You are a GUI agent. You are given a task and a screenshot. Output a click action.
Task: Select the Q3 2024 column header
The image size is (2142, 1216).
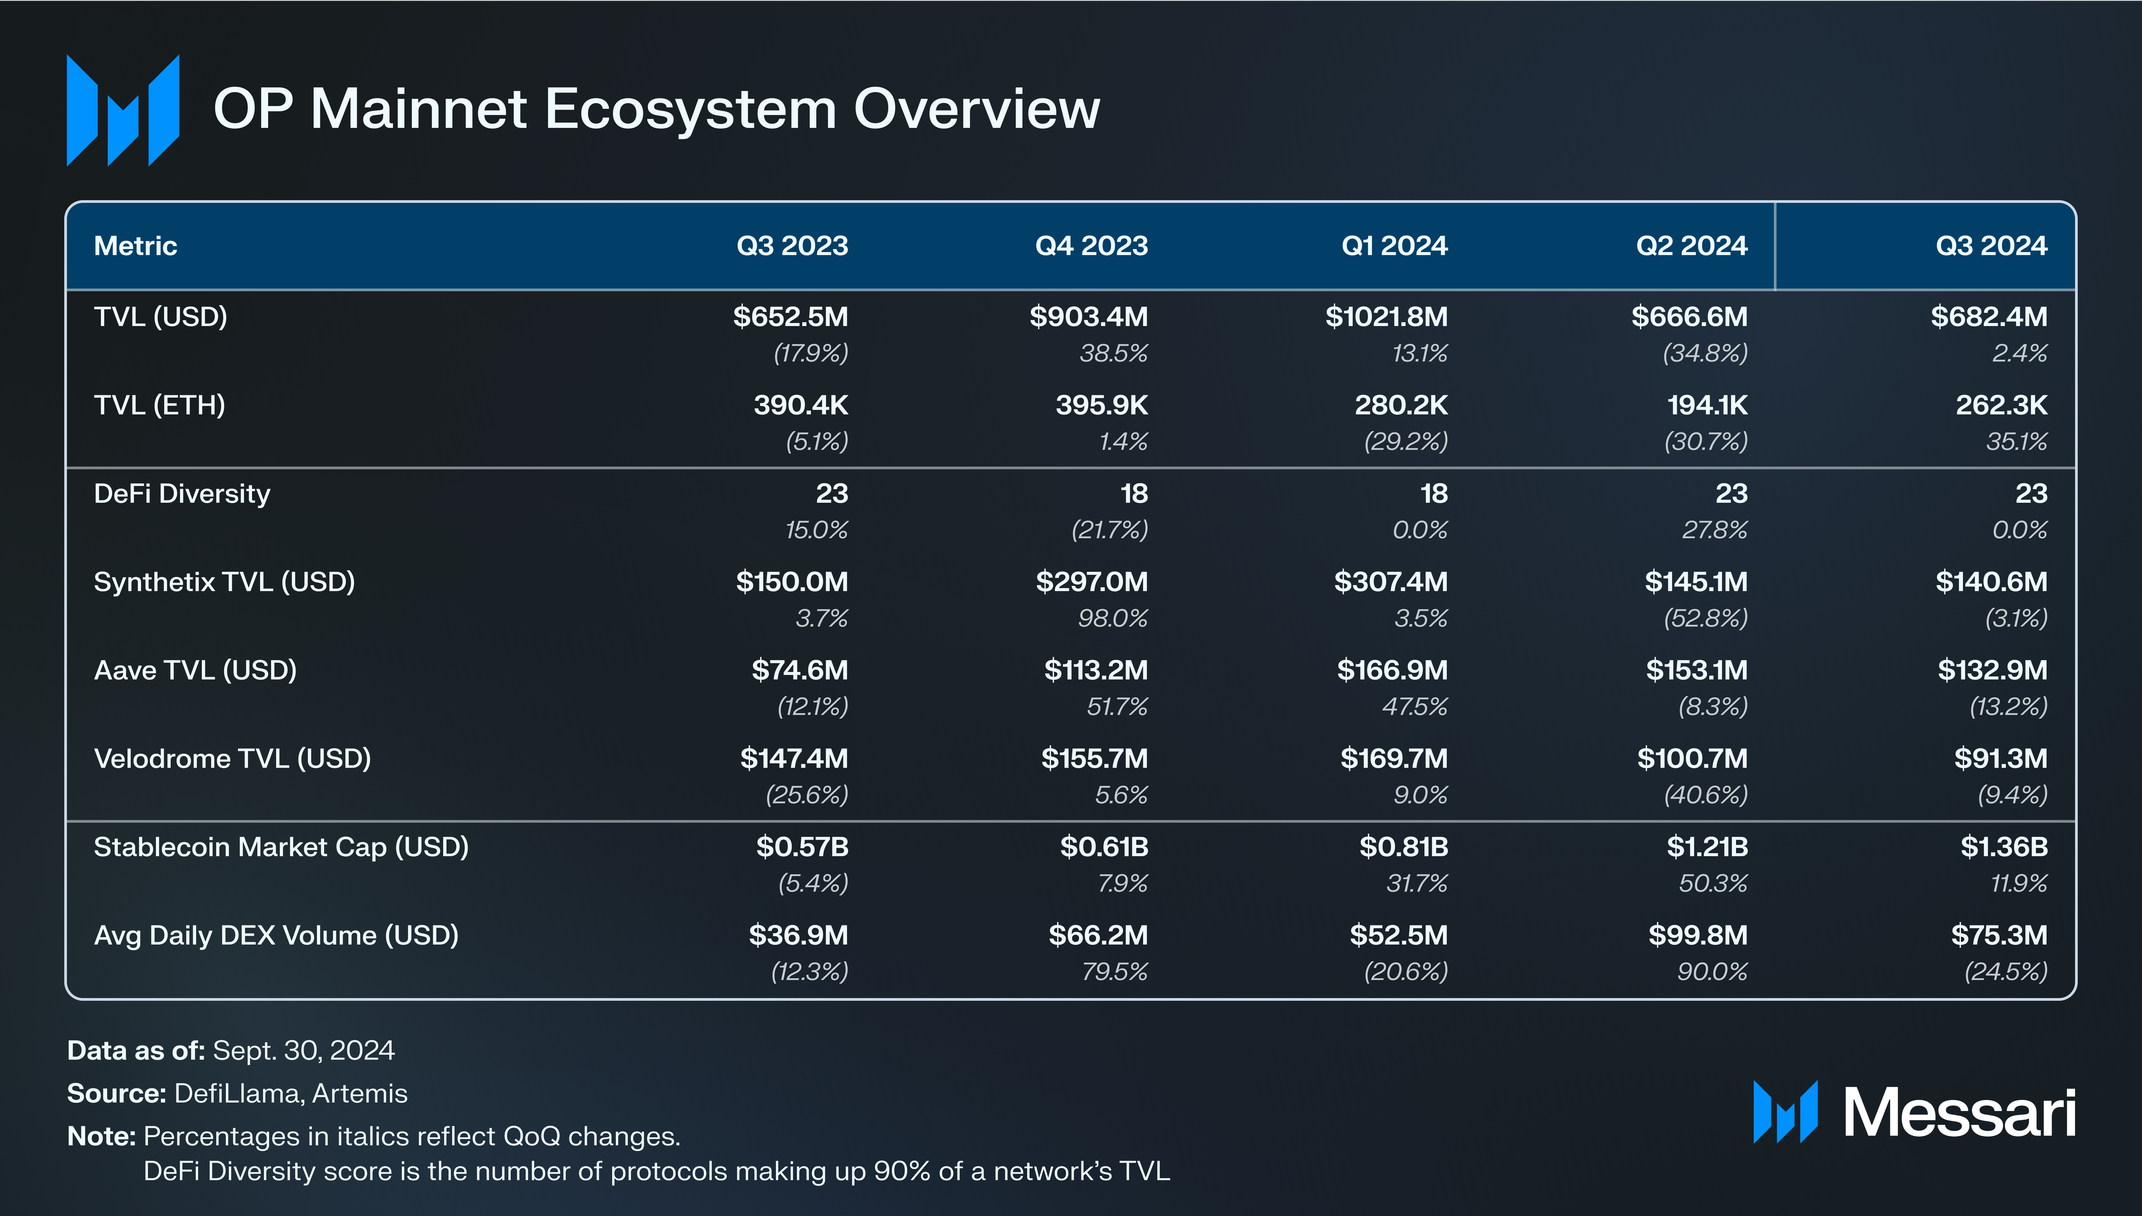coord(1990,246)
